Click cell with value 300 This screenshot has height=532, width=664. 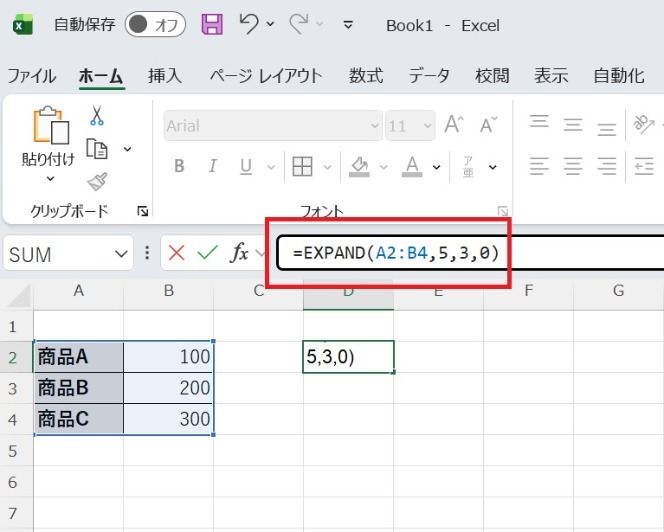169,419
